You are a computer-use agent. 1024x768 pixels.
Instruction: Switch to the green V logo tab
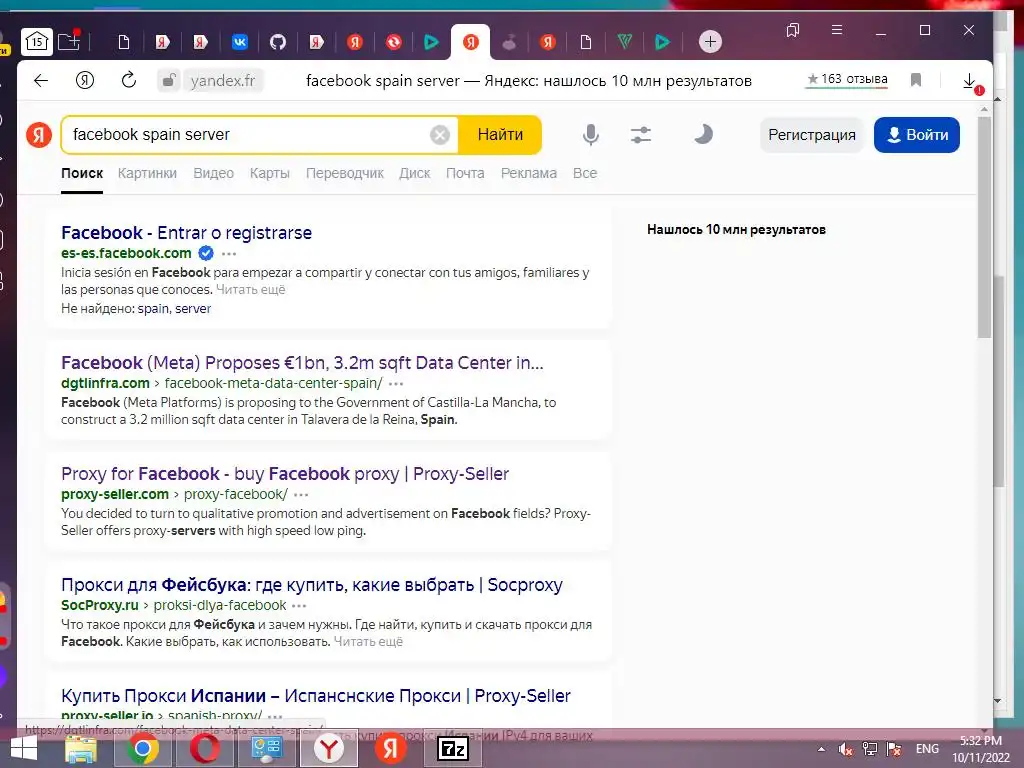pos(624,42)
